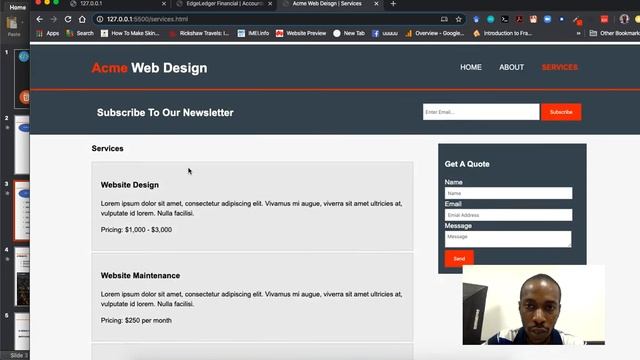This screenshot has width=640, height=360.
Task: Switch to 'EdgeLedger Financial' tab
Action: 224,4
